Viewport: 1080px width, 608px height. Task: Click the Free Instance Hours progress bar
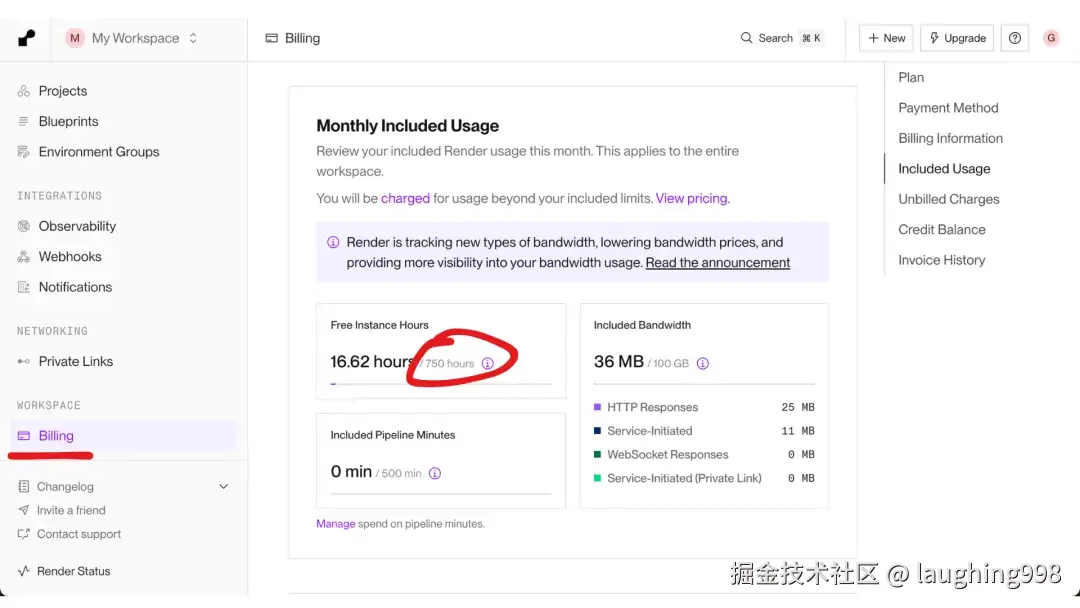(x=441, y=384)
